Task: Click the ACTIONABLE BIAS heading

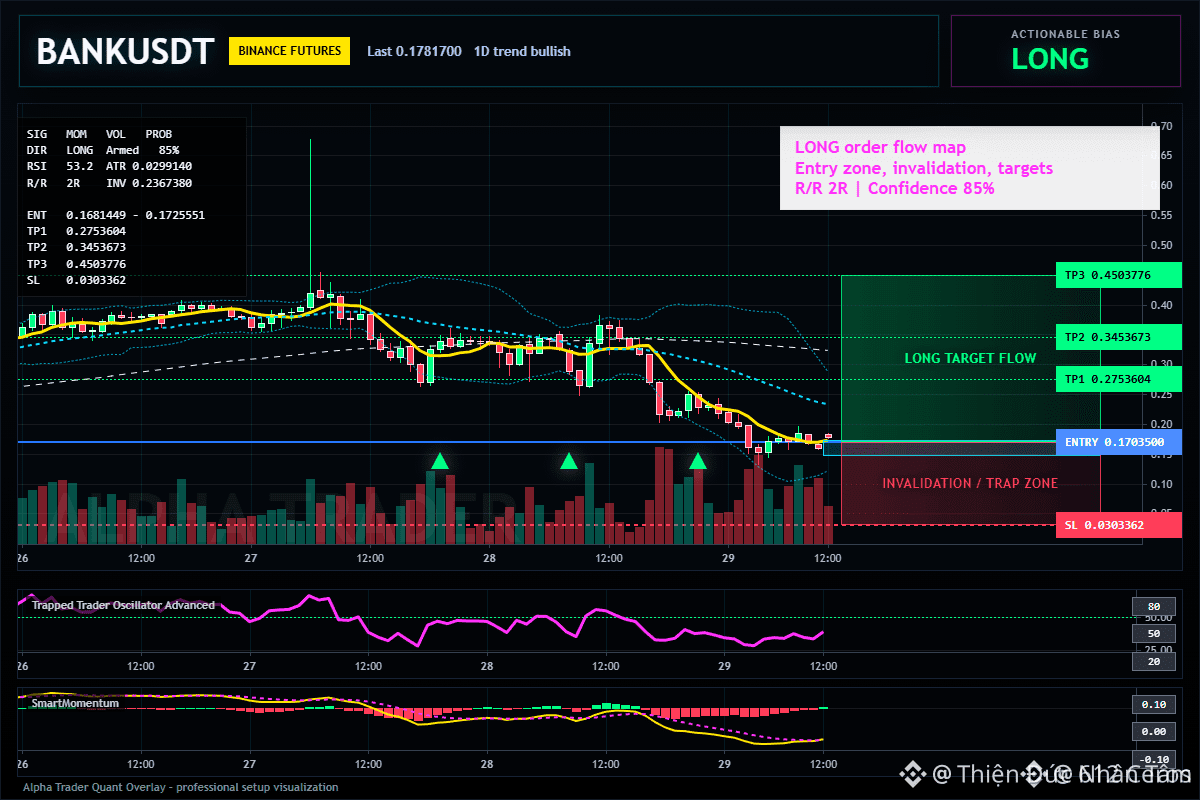Action: point(1065,34)
